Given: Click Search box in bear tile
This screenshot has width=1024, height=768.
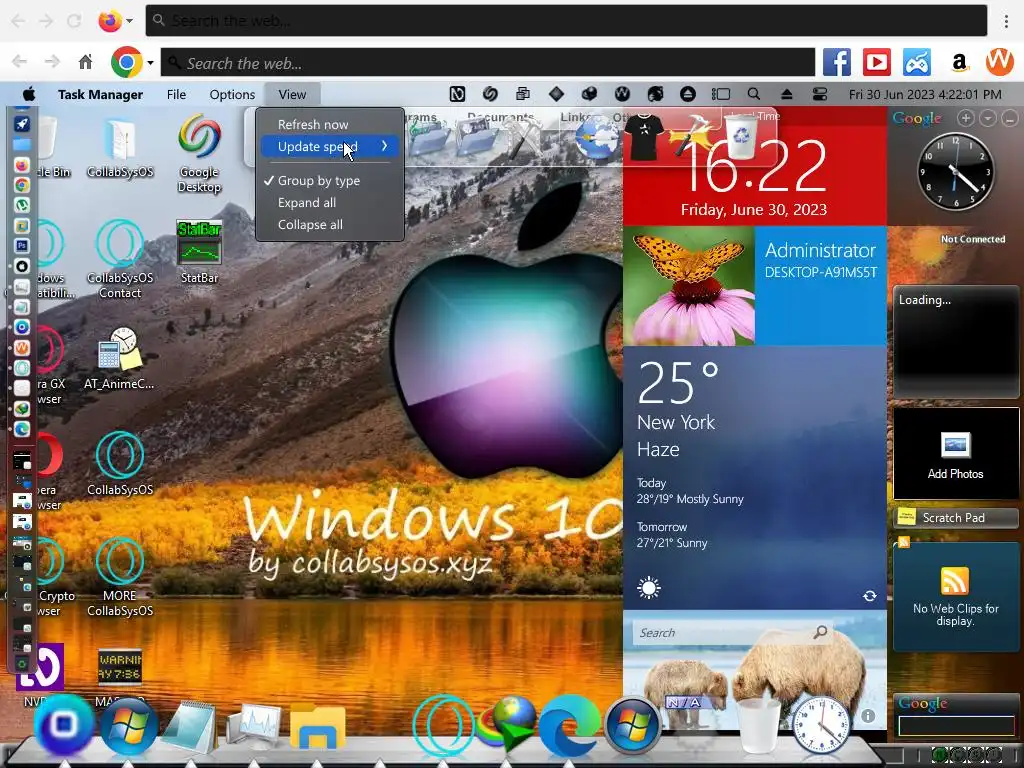Looking at the screenshot, I should (731, 632).
